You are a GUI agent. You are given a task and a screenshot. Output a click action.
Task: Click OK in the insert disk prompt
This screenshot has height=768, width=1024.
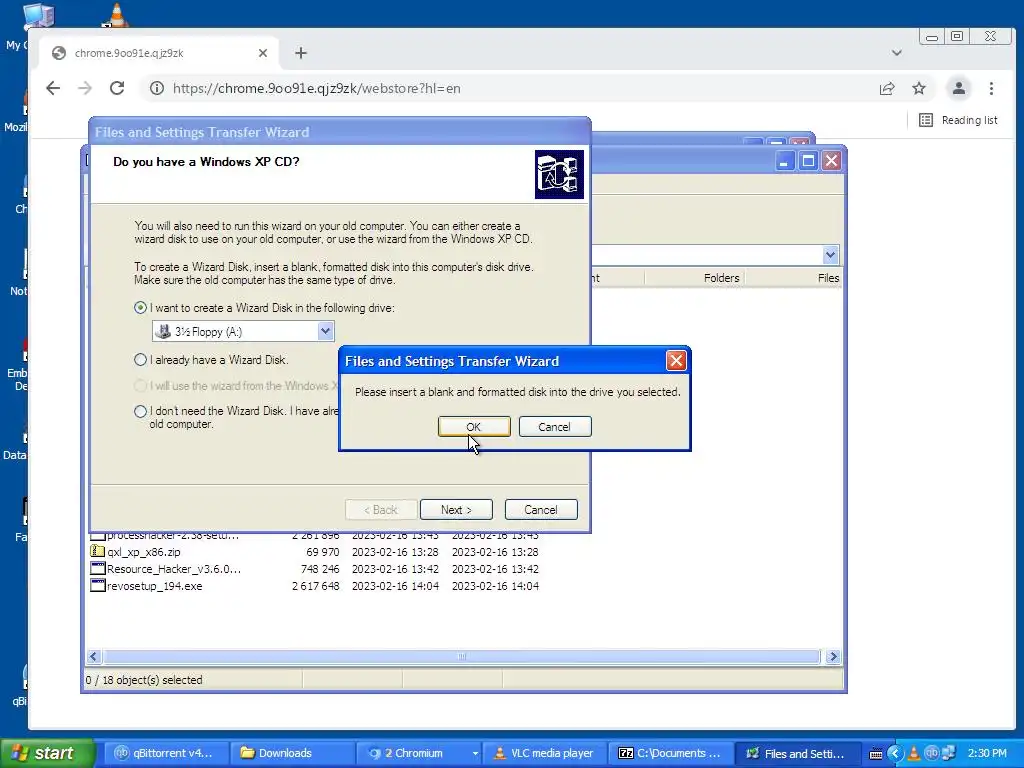coord(474,426)
